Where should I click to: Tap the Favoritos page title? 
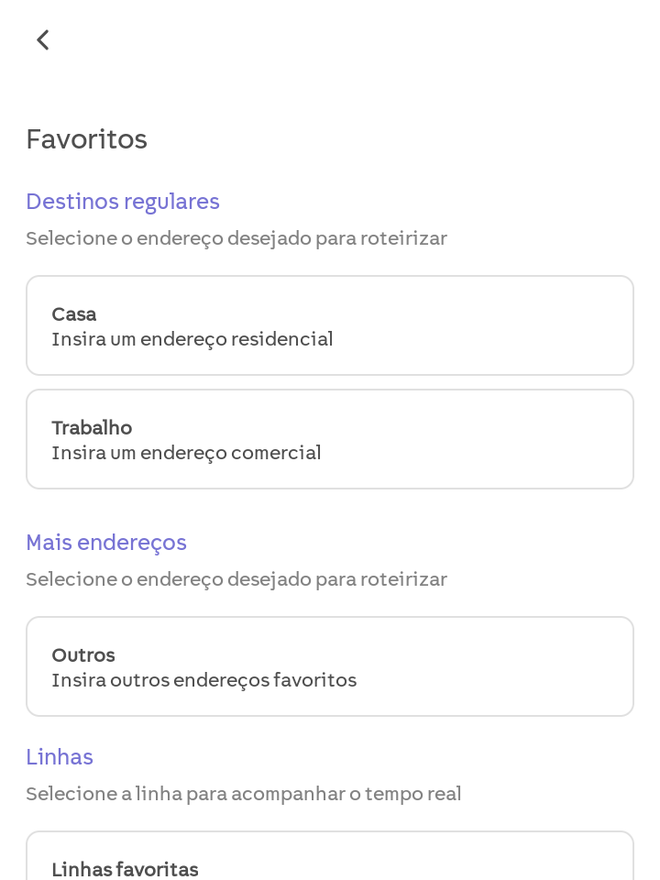pyautogui.click(x=87, y=139)
